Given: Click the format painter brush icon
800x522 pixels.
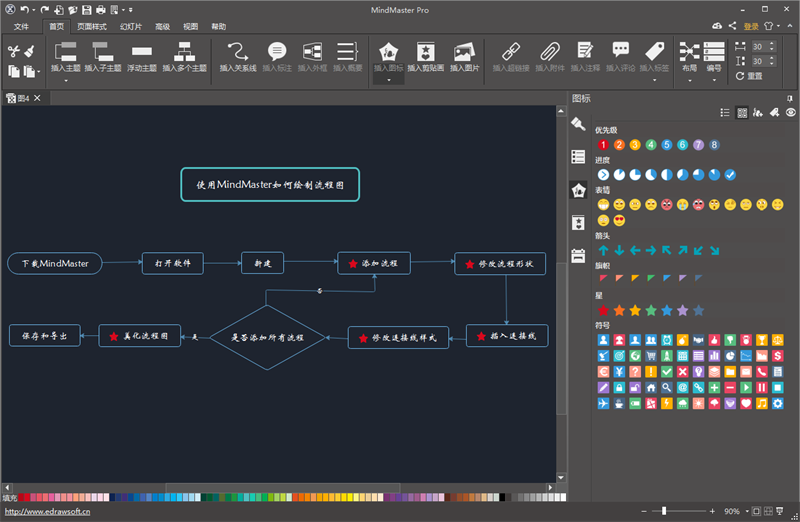Looking at the screenshot, I should coord(30,51).
